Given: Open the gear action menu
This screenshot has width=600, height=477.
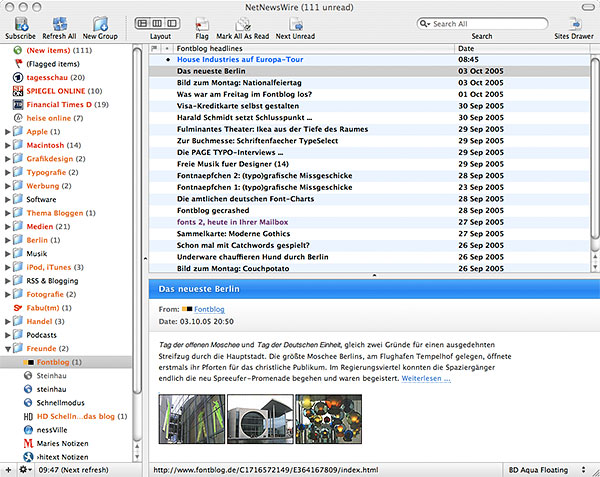Looking at the screenshot, I should pos(25,470).
